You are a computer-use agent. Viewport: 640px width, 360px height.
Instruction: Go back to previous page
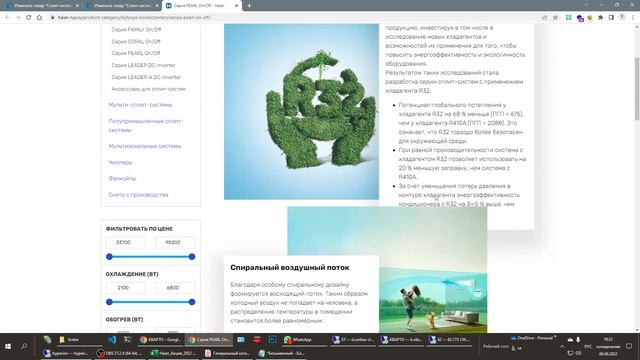pyautogui.click(x=7, y=18)
